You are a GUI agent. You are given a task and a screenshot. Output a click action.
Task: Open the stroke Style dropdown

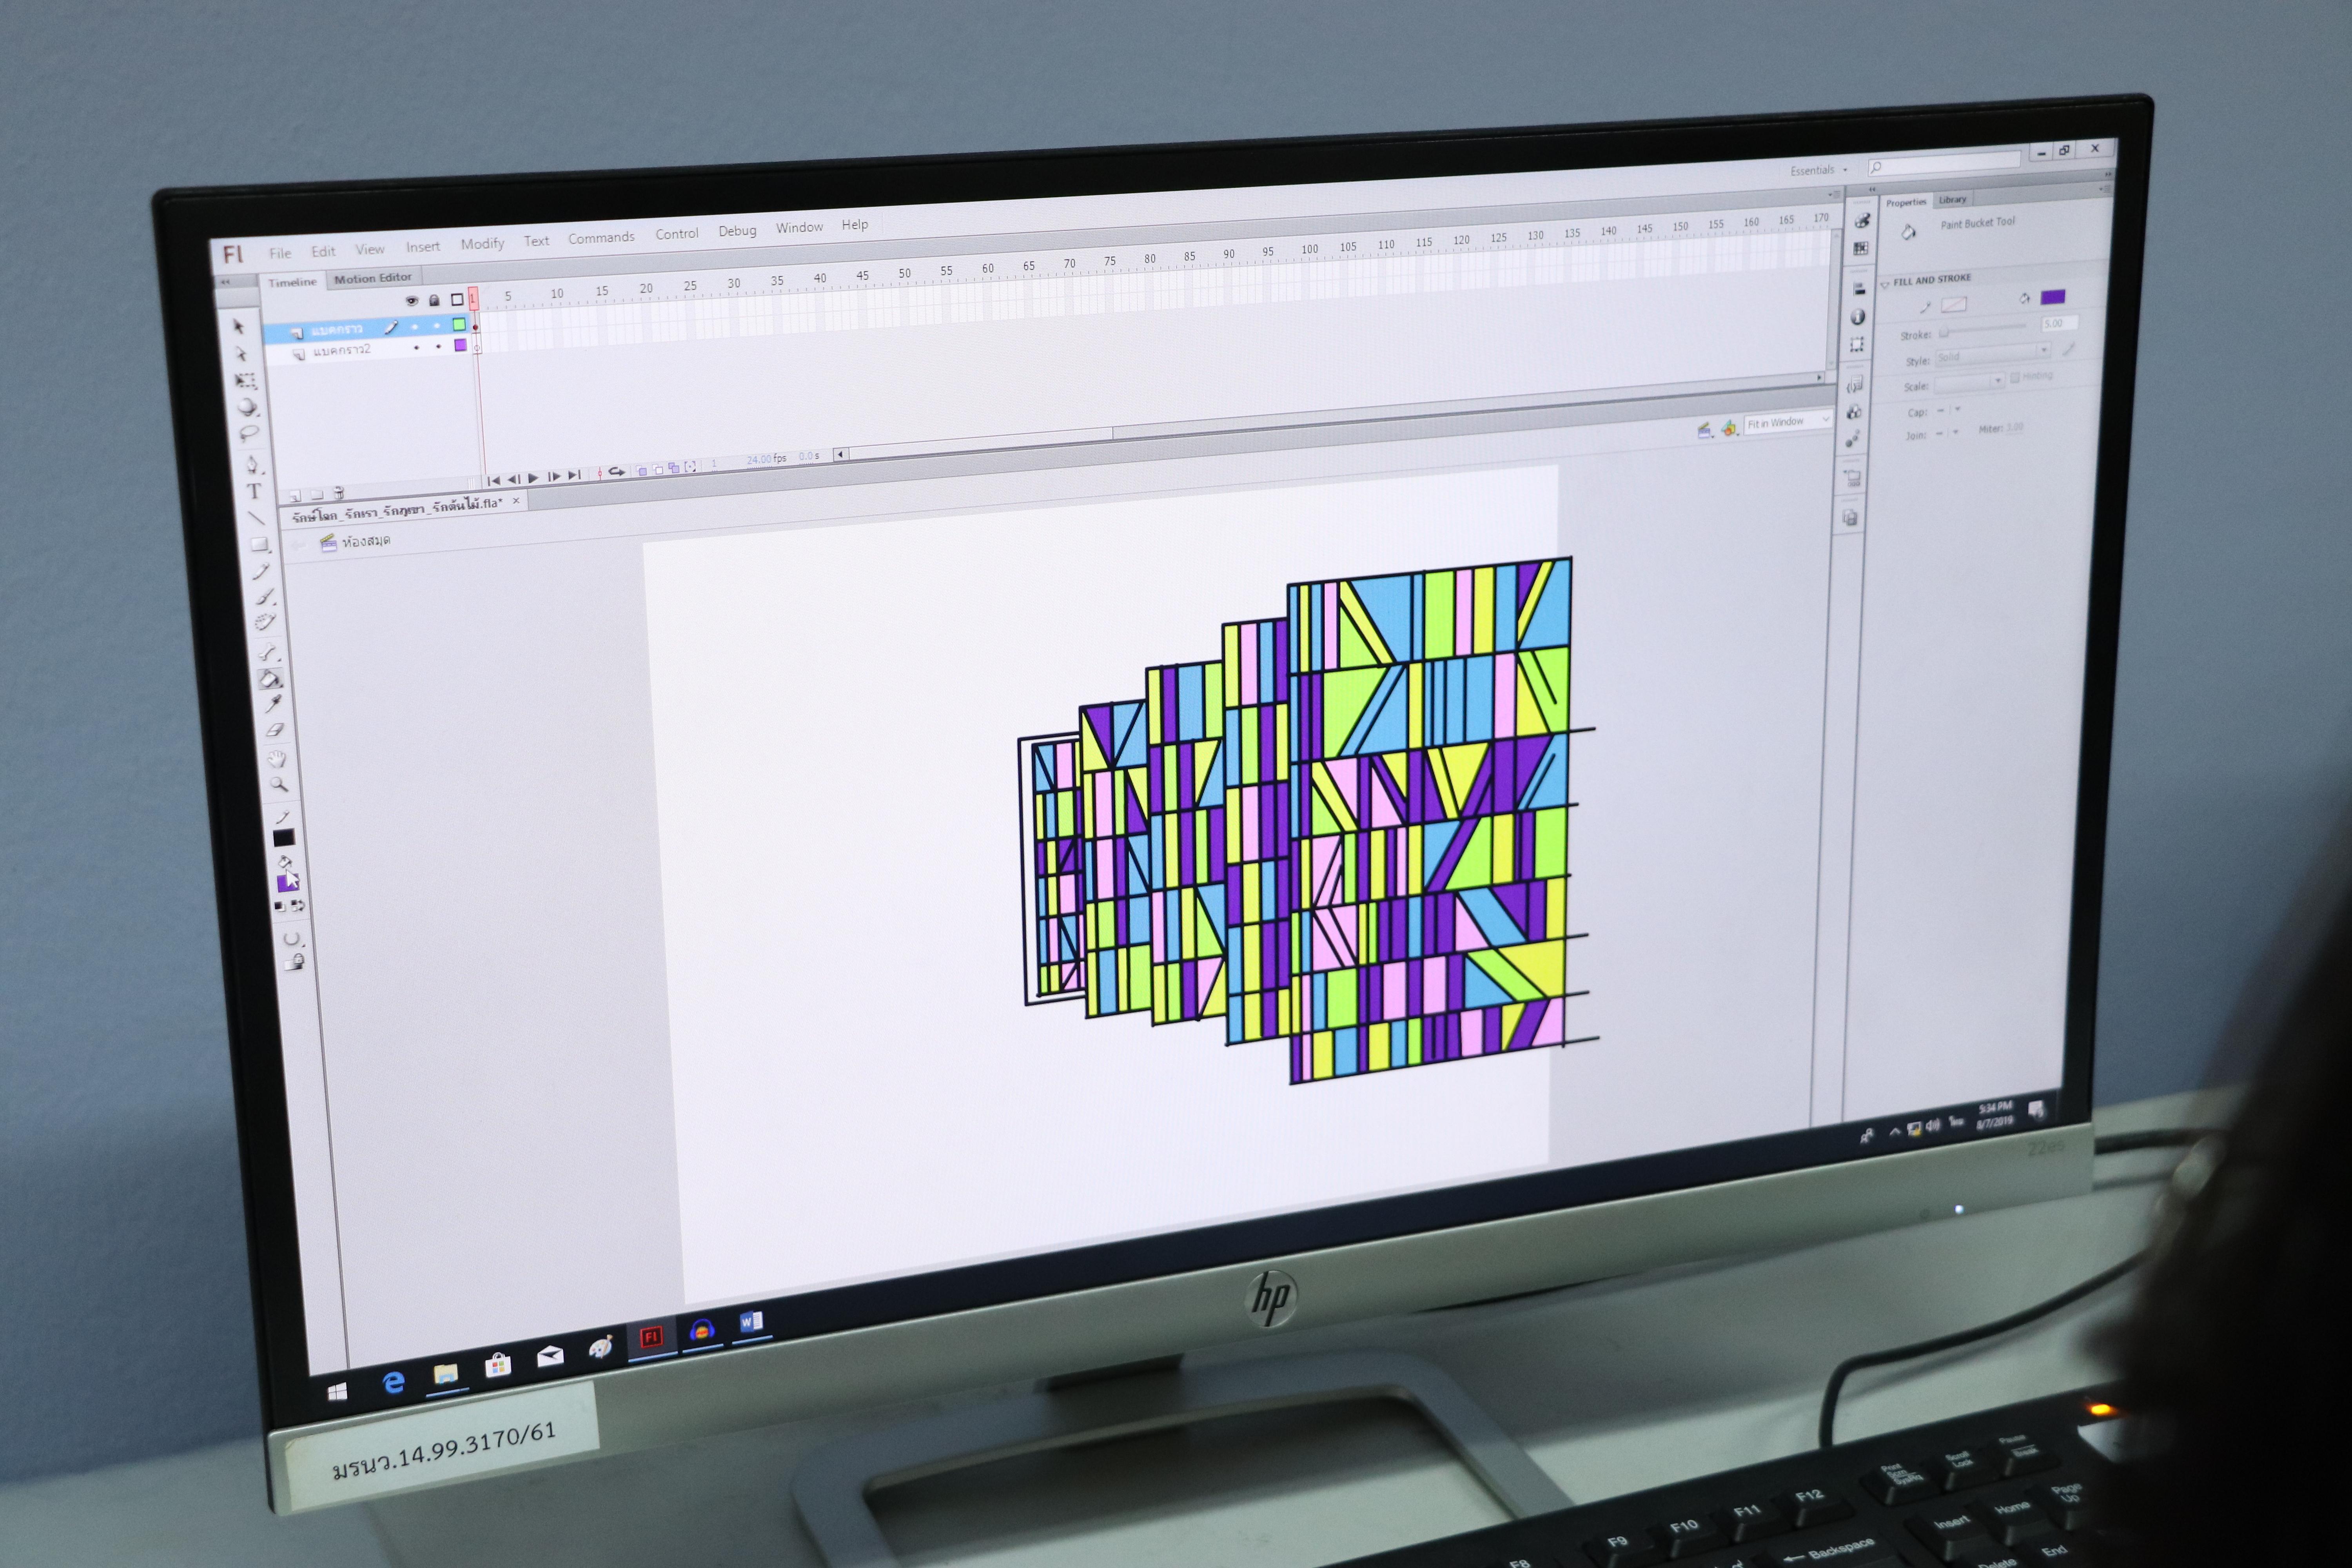(1992, 355)
